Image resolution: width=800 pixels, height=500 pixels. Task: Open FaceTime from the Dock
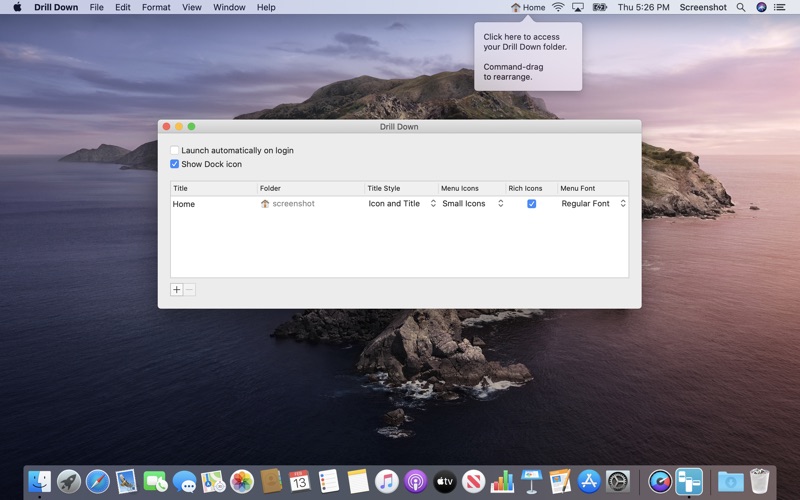155,481
